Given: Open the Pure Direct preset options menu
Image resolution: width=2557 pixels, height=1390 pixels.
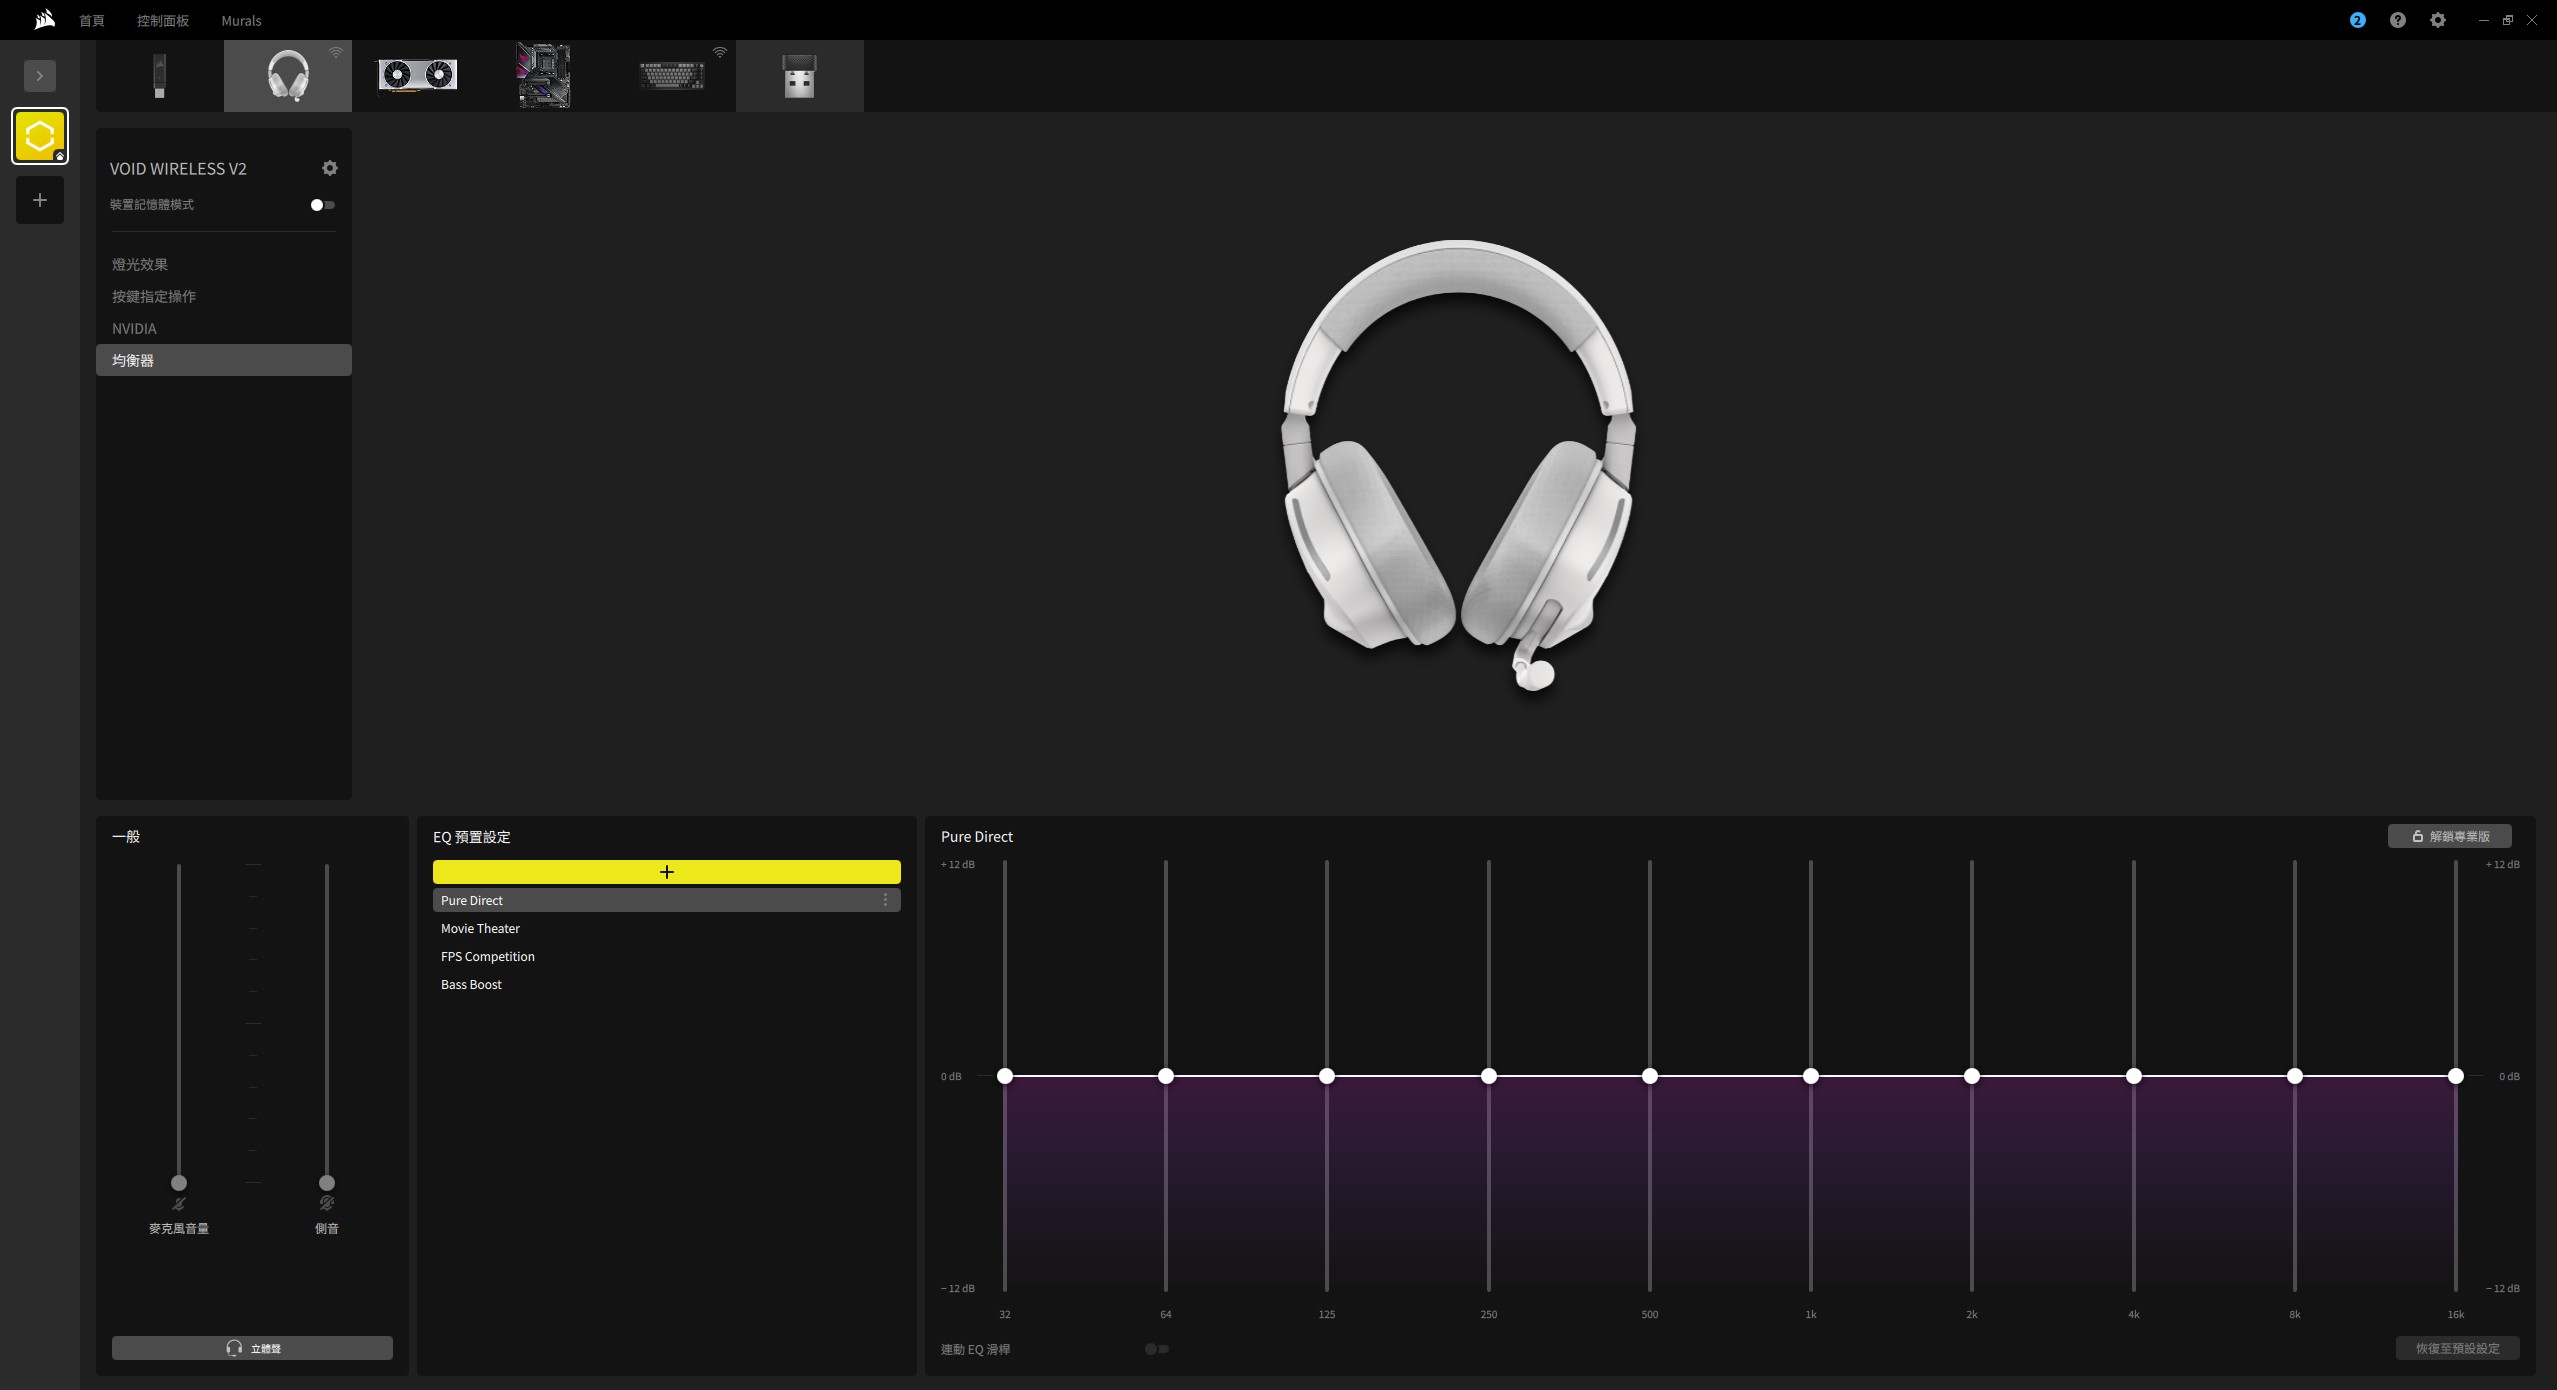Looking at the screenshot, I should (x=885, y=900).
